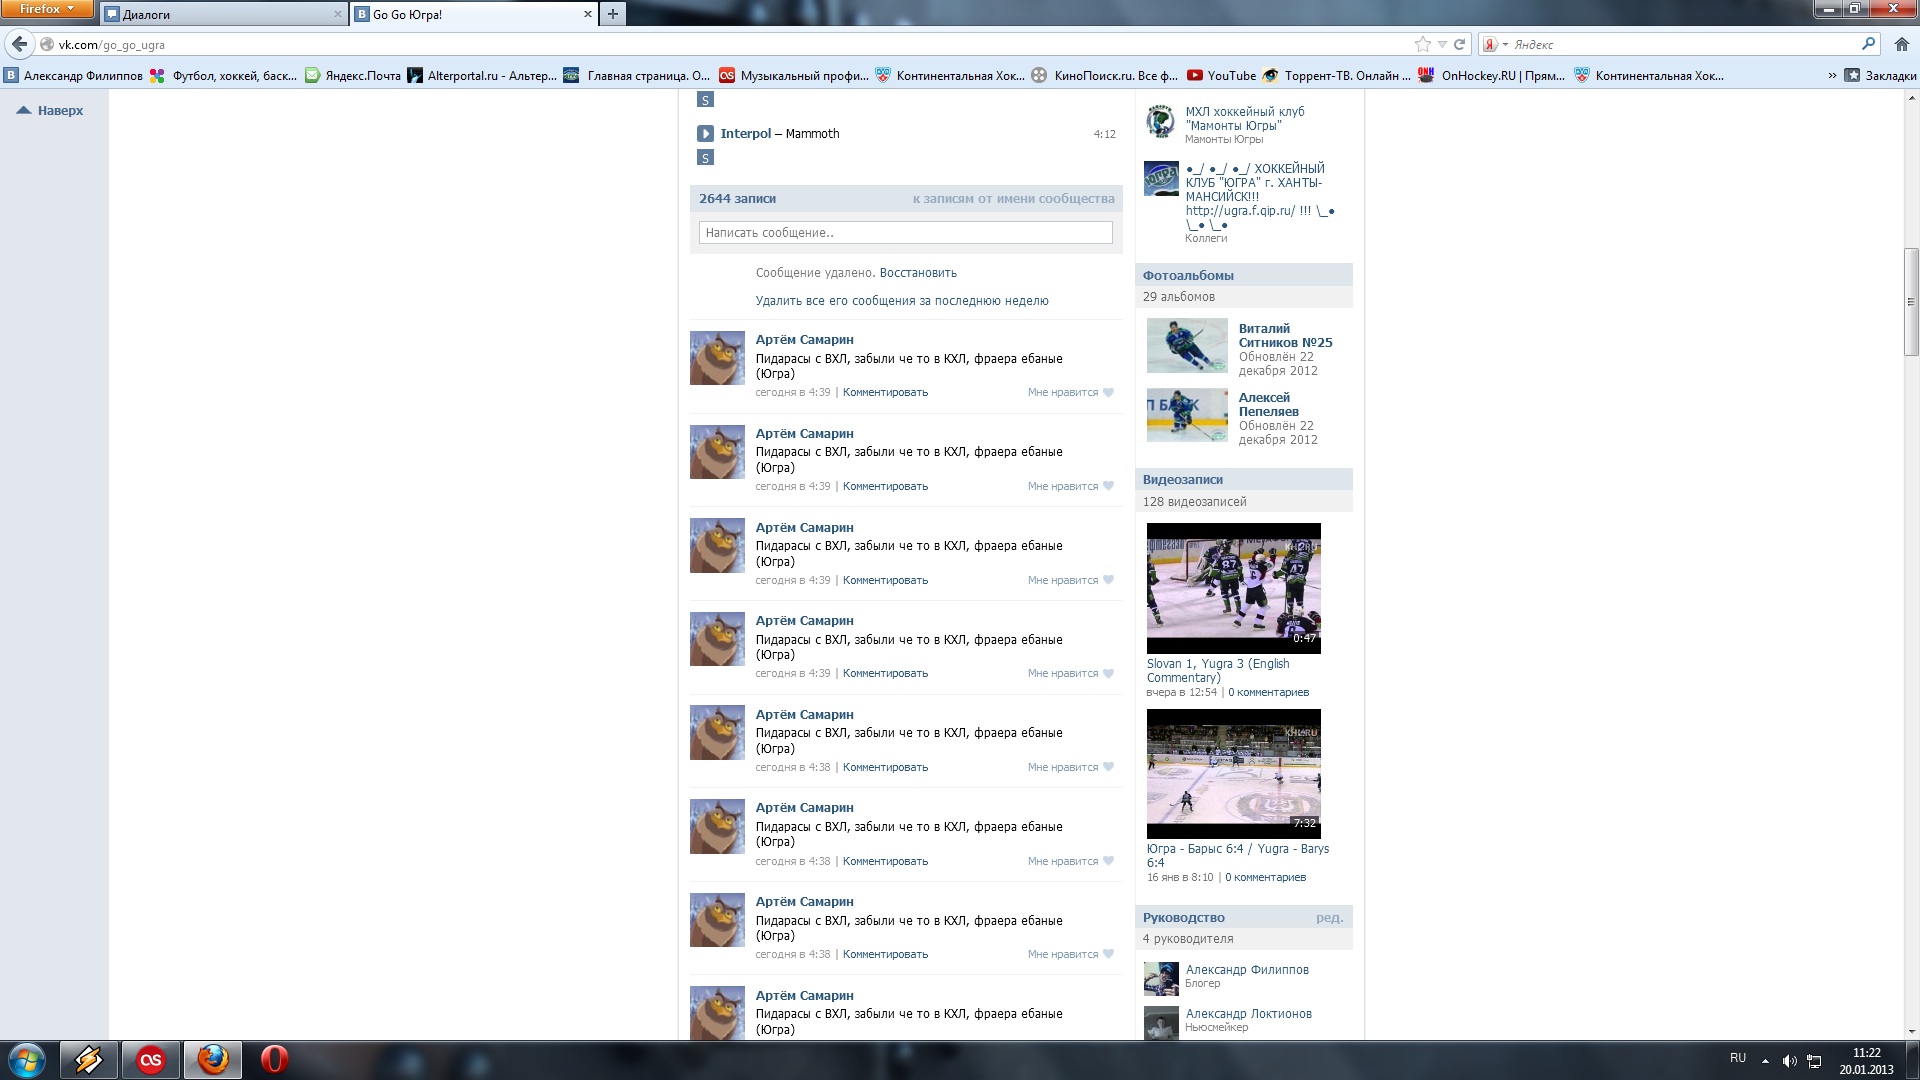Click the magnifier icon in search bar
Image resolution: width=1920 pixels, height=1080 pixels.
(1868, 44)
